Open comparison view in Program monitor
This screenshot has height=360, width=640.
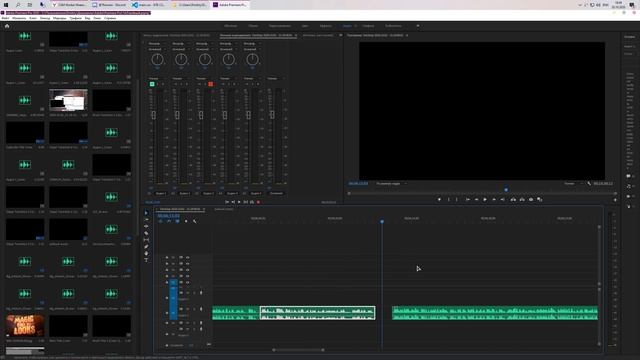[540, 200]
